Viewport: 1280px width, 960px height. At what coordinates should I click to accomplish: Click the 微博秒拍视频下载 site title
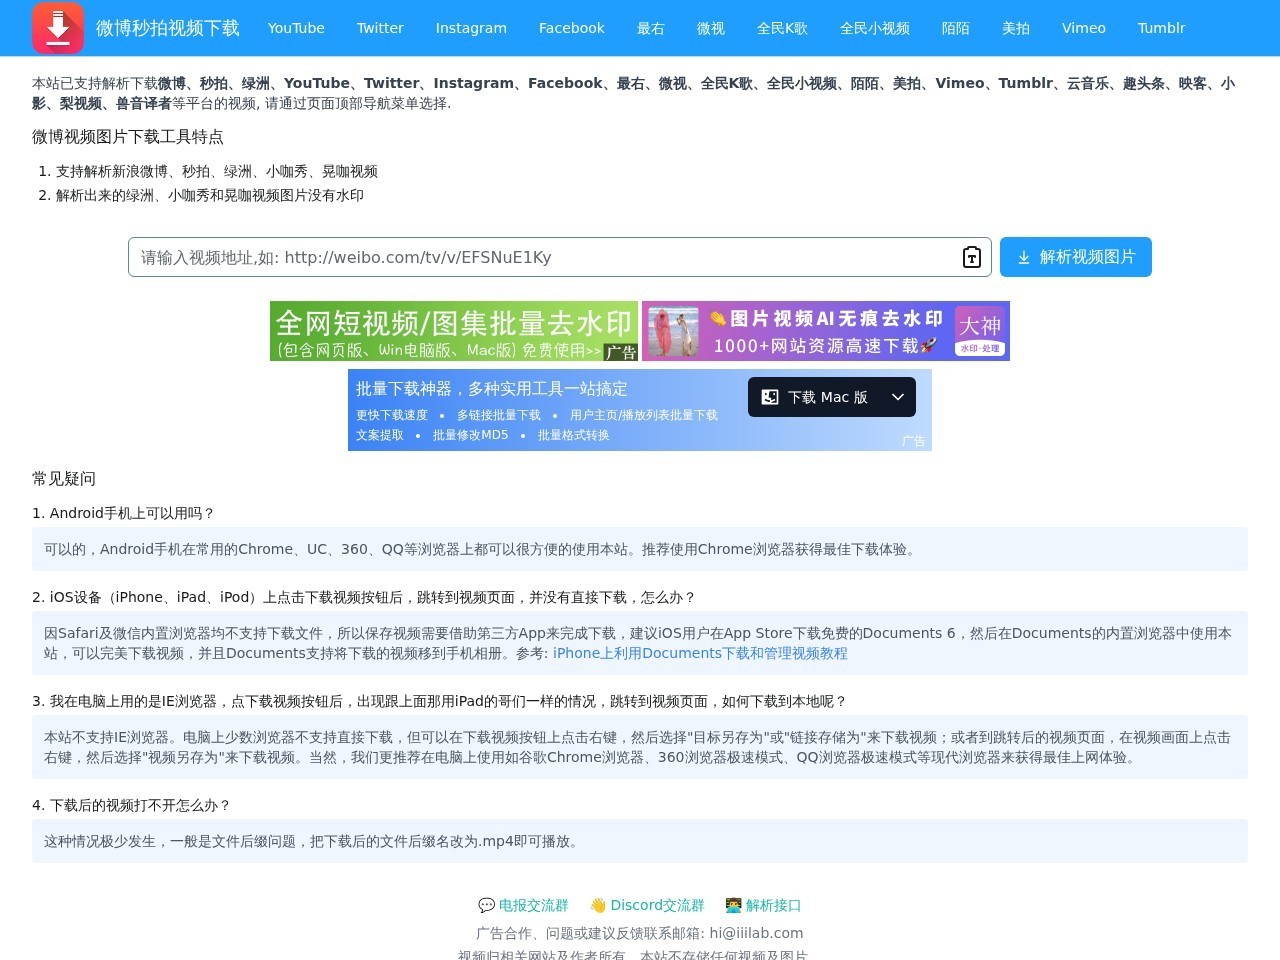(x=168, y=28)
